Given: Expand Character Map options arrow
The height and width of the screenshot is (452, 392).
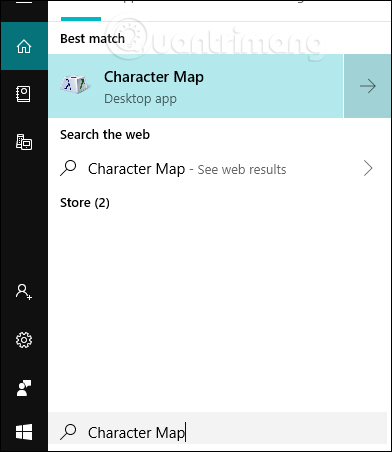Looking at the screenshot, I should pos(367,86).
